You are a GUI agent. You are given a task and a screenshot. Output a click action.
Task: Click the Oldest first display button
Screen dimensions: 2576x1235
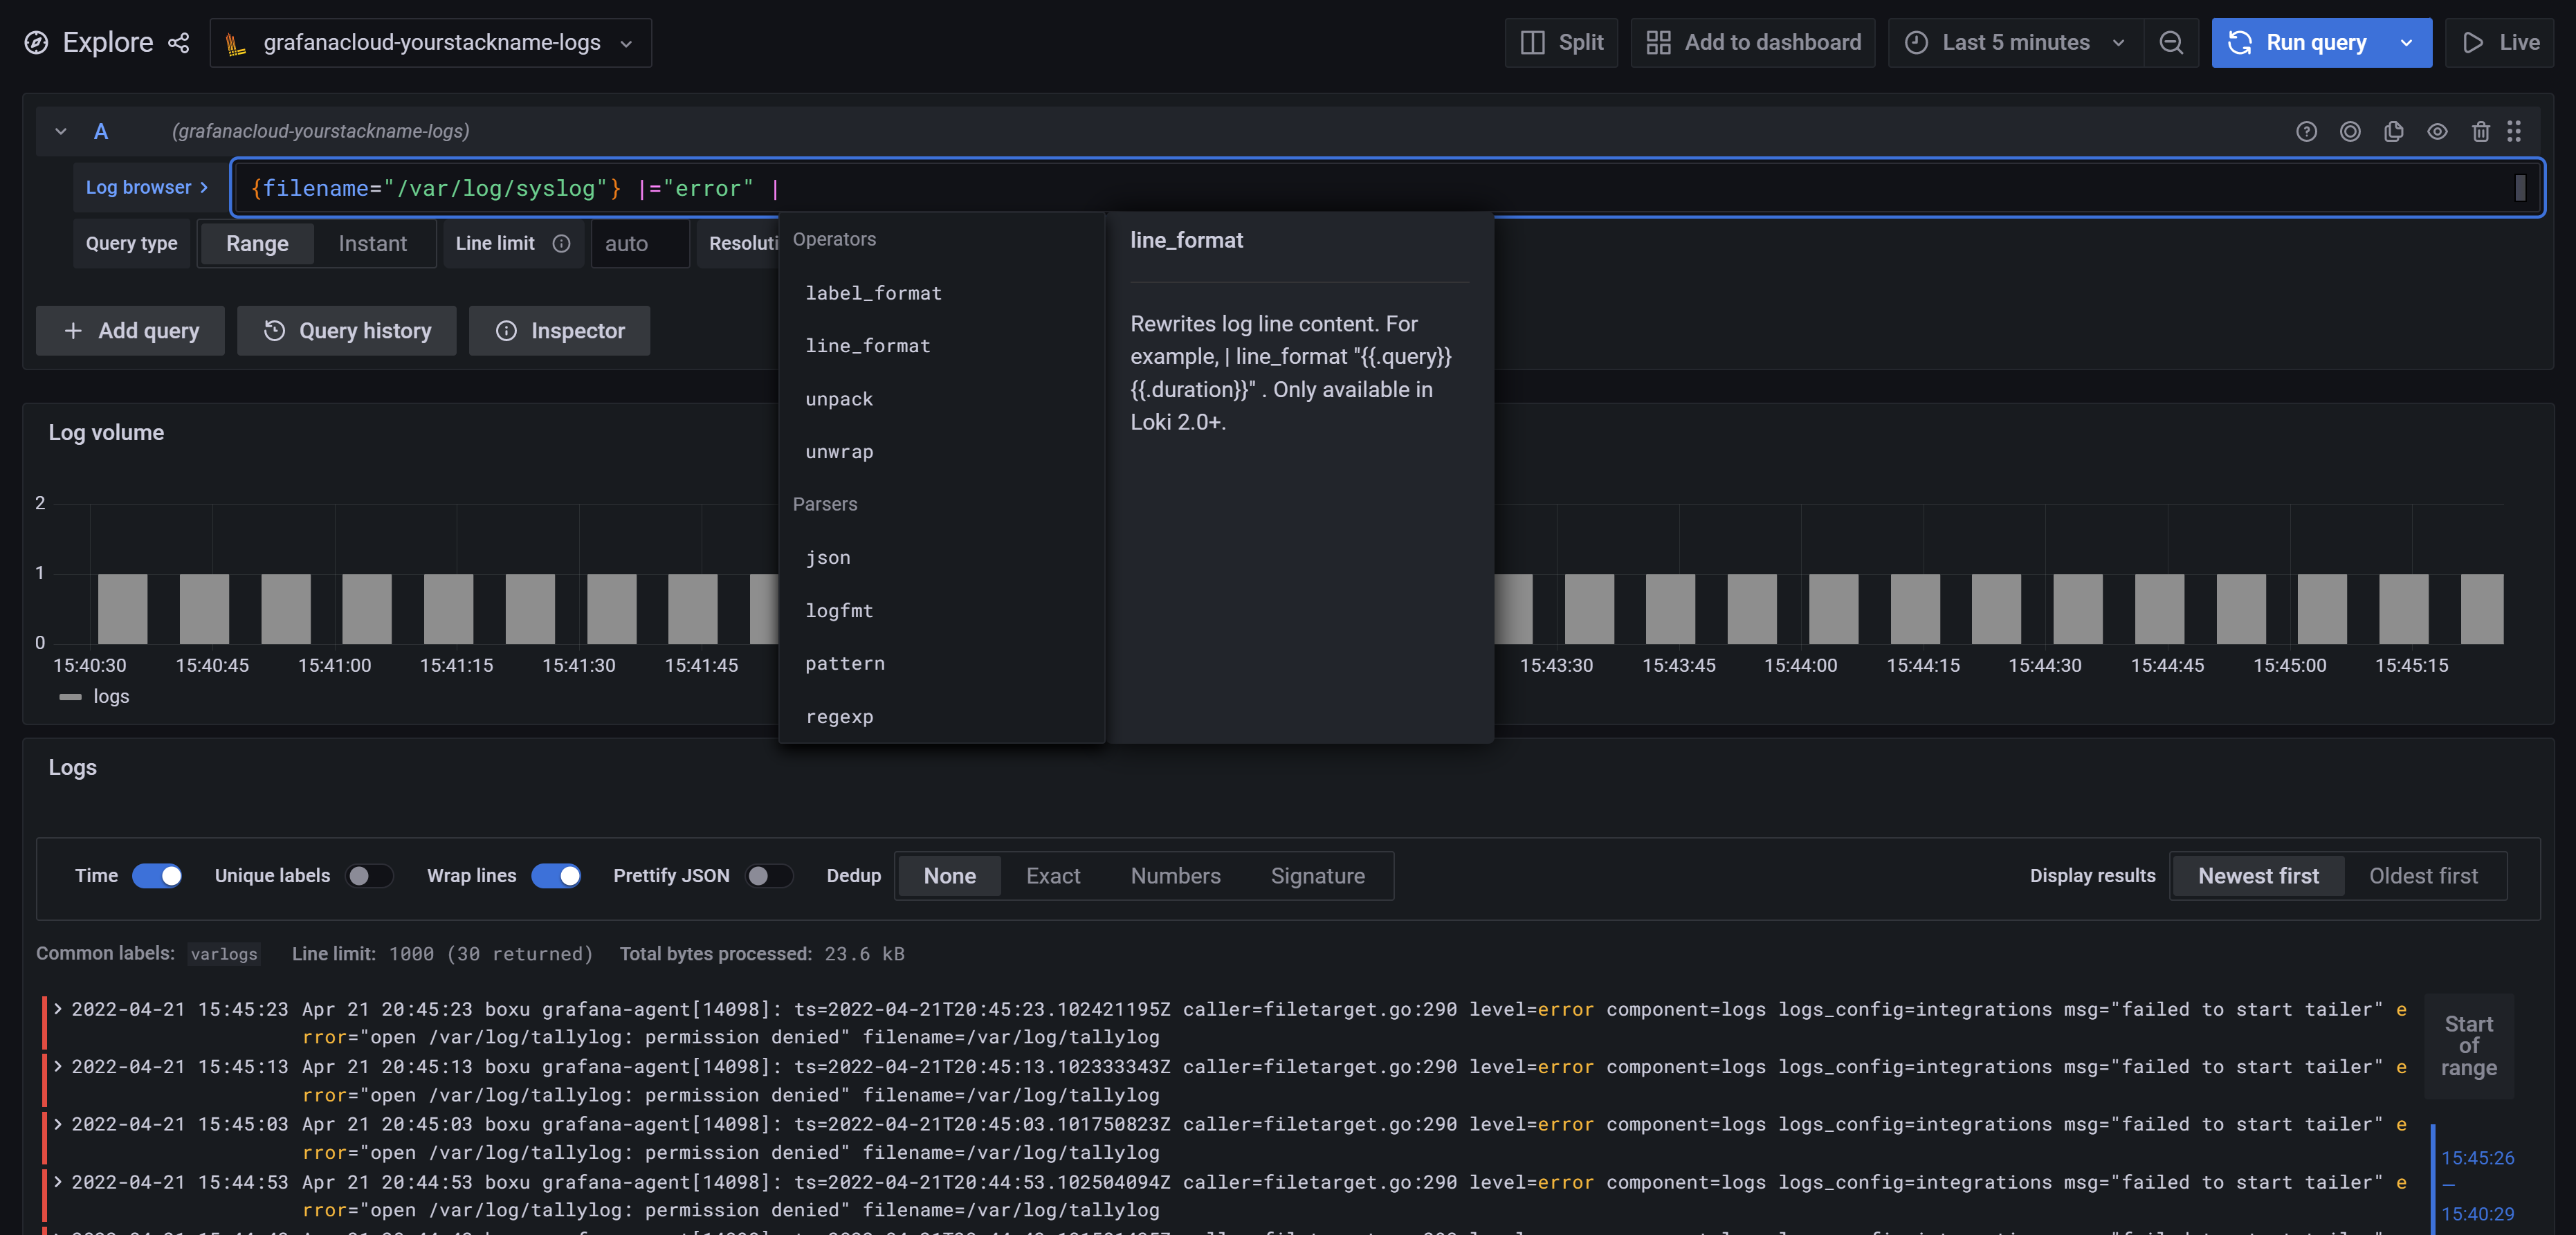pyautogui.click(x=2423, y=875)
